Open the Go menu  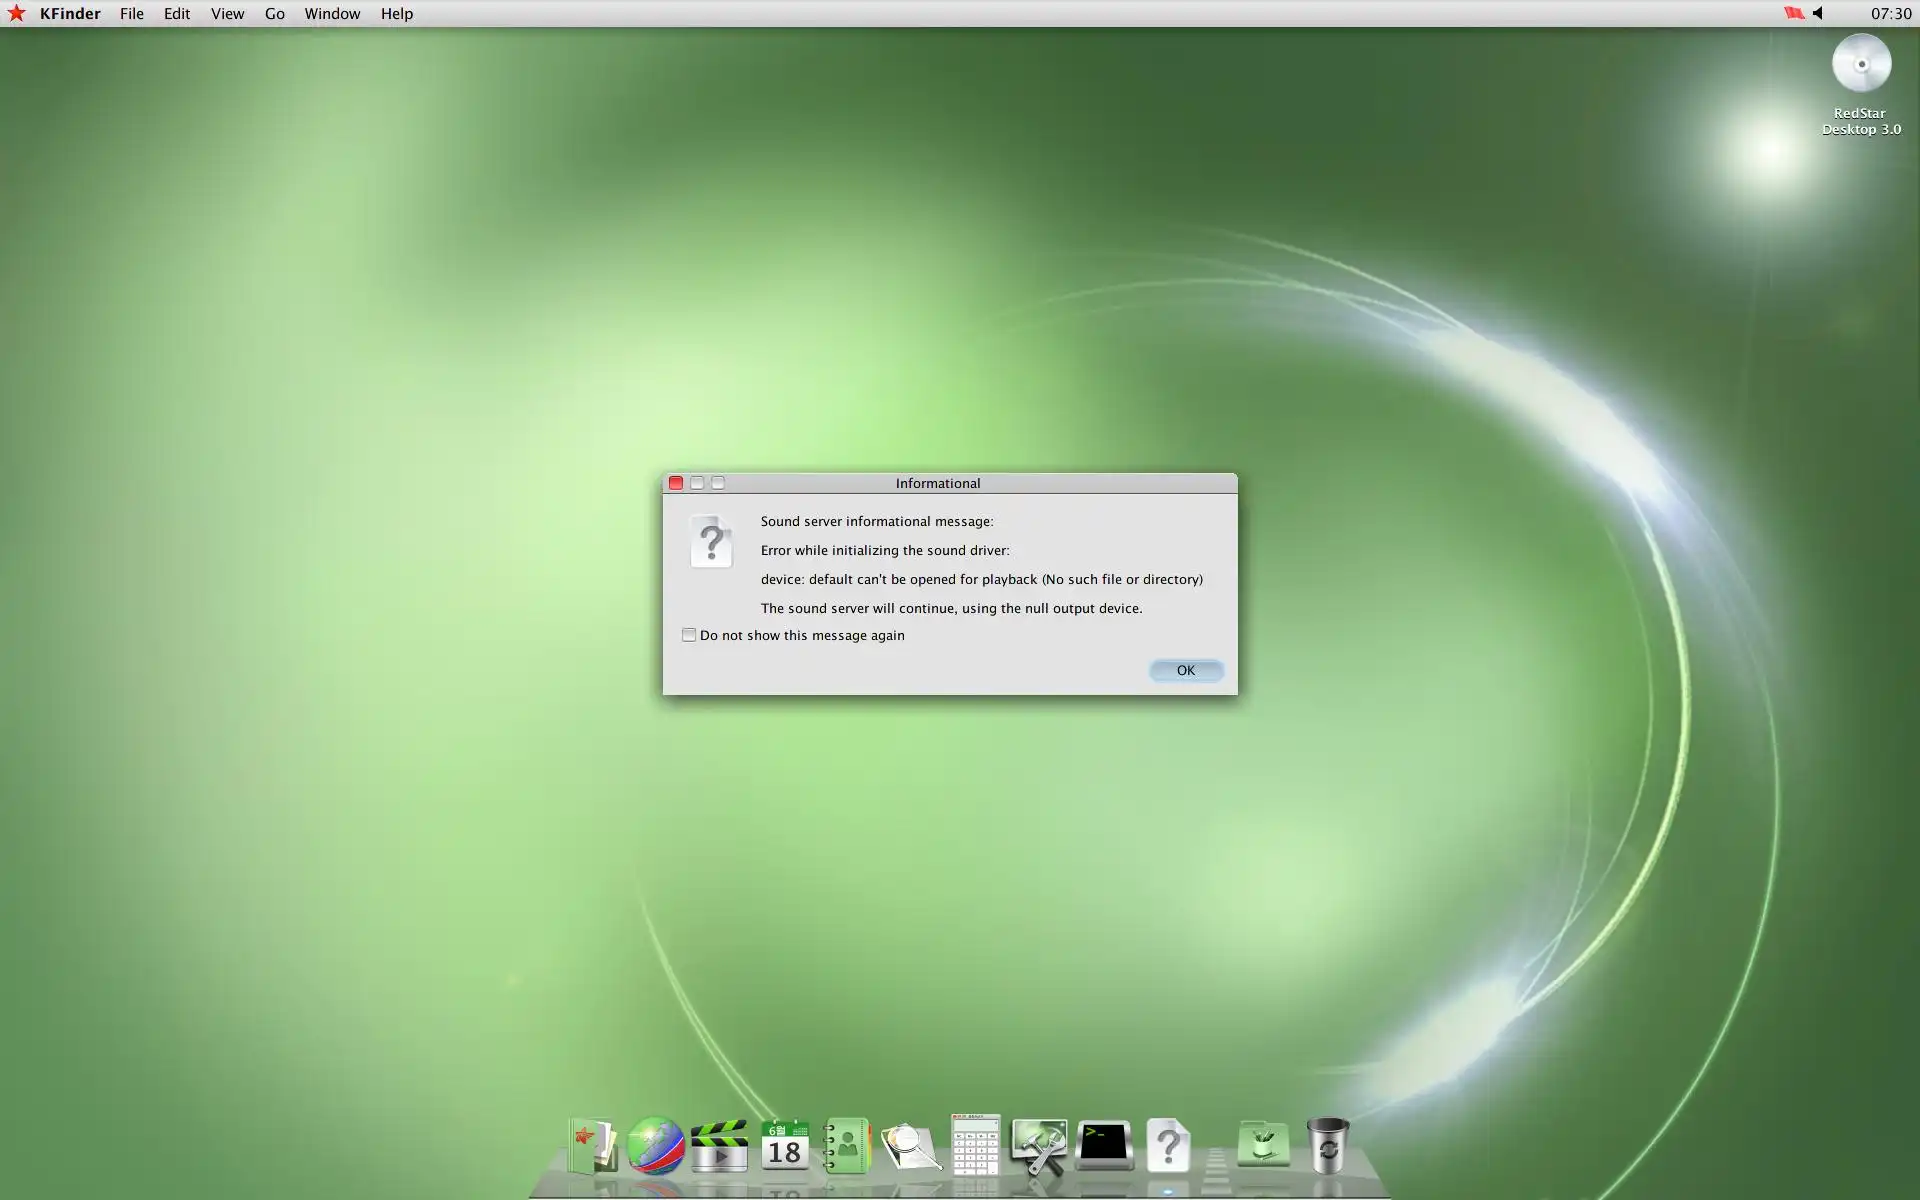pyautogui.click(x=274, y=14)
